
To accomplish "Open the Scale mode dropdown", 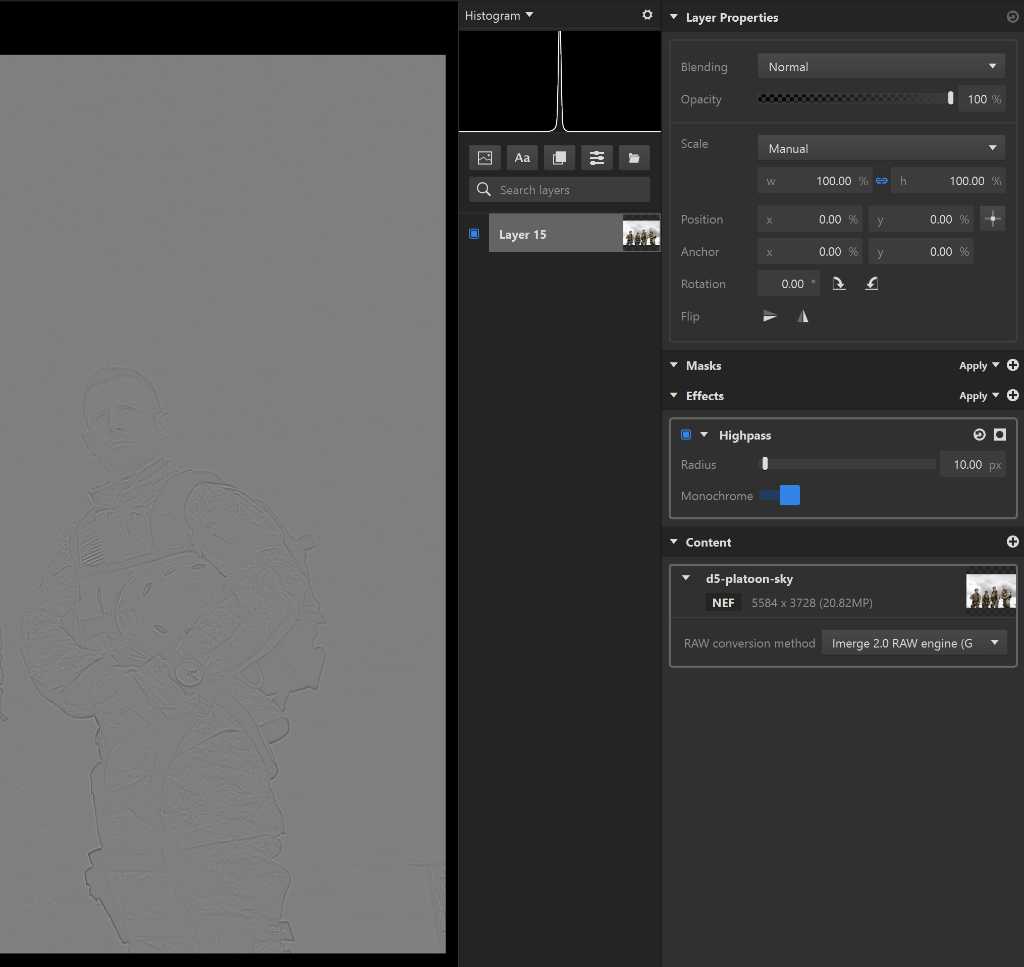I will [881, 148].
